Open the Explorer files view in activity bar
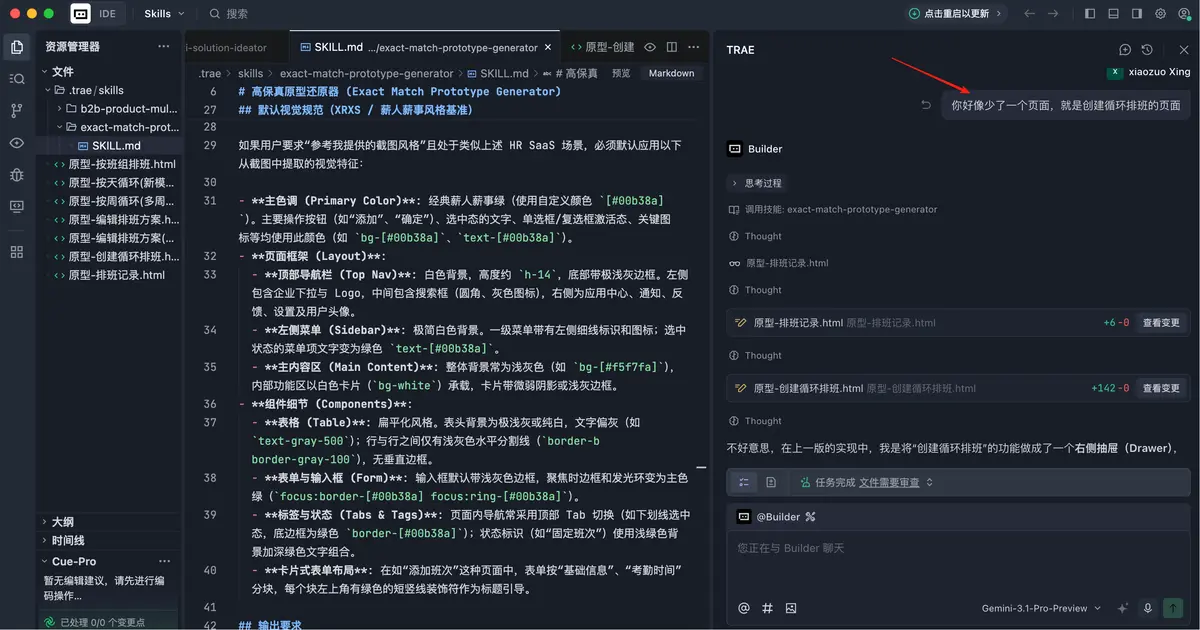Viewport: 1200px width, 630px height. click(x=16, y=47)
